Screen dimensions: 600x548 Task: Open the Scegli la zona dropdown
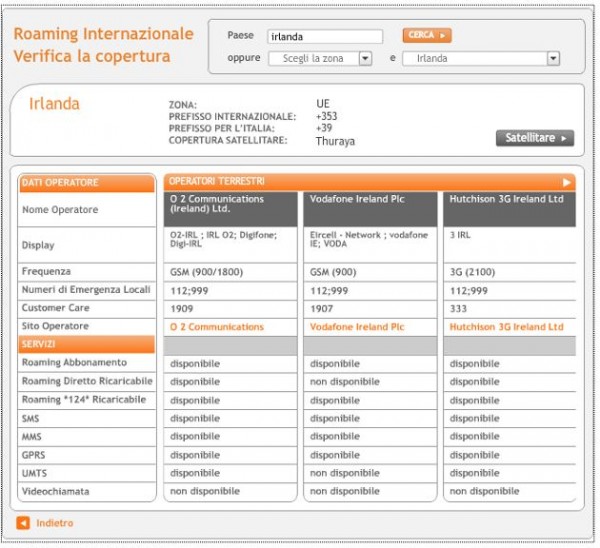[x=320, y=59]
